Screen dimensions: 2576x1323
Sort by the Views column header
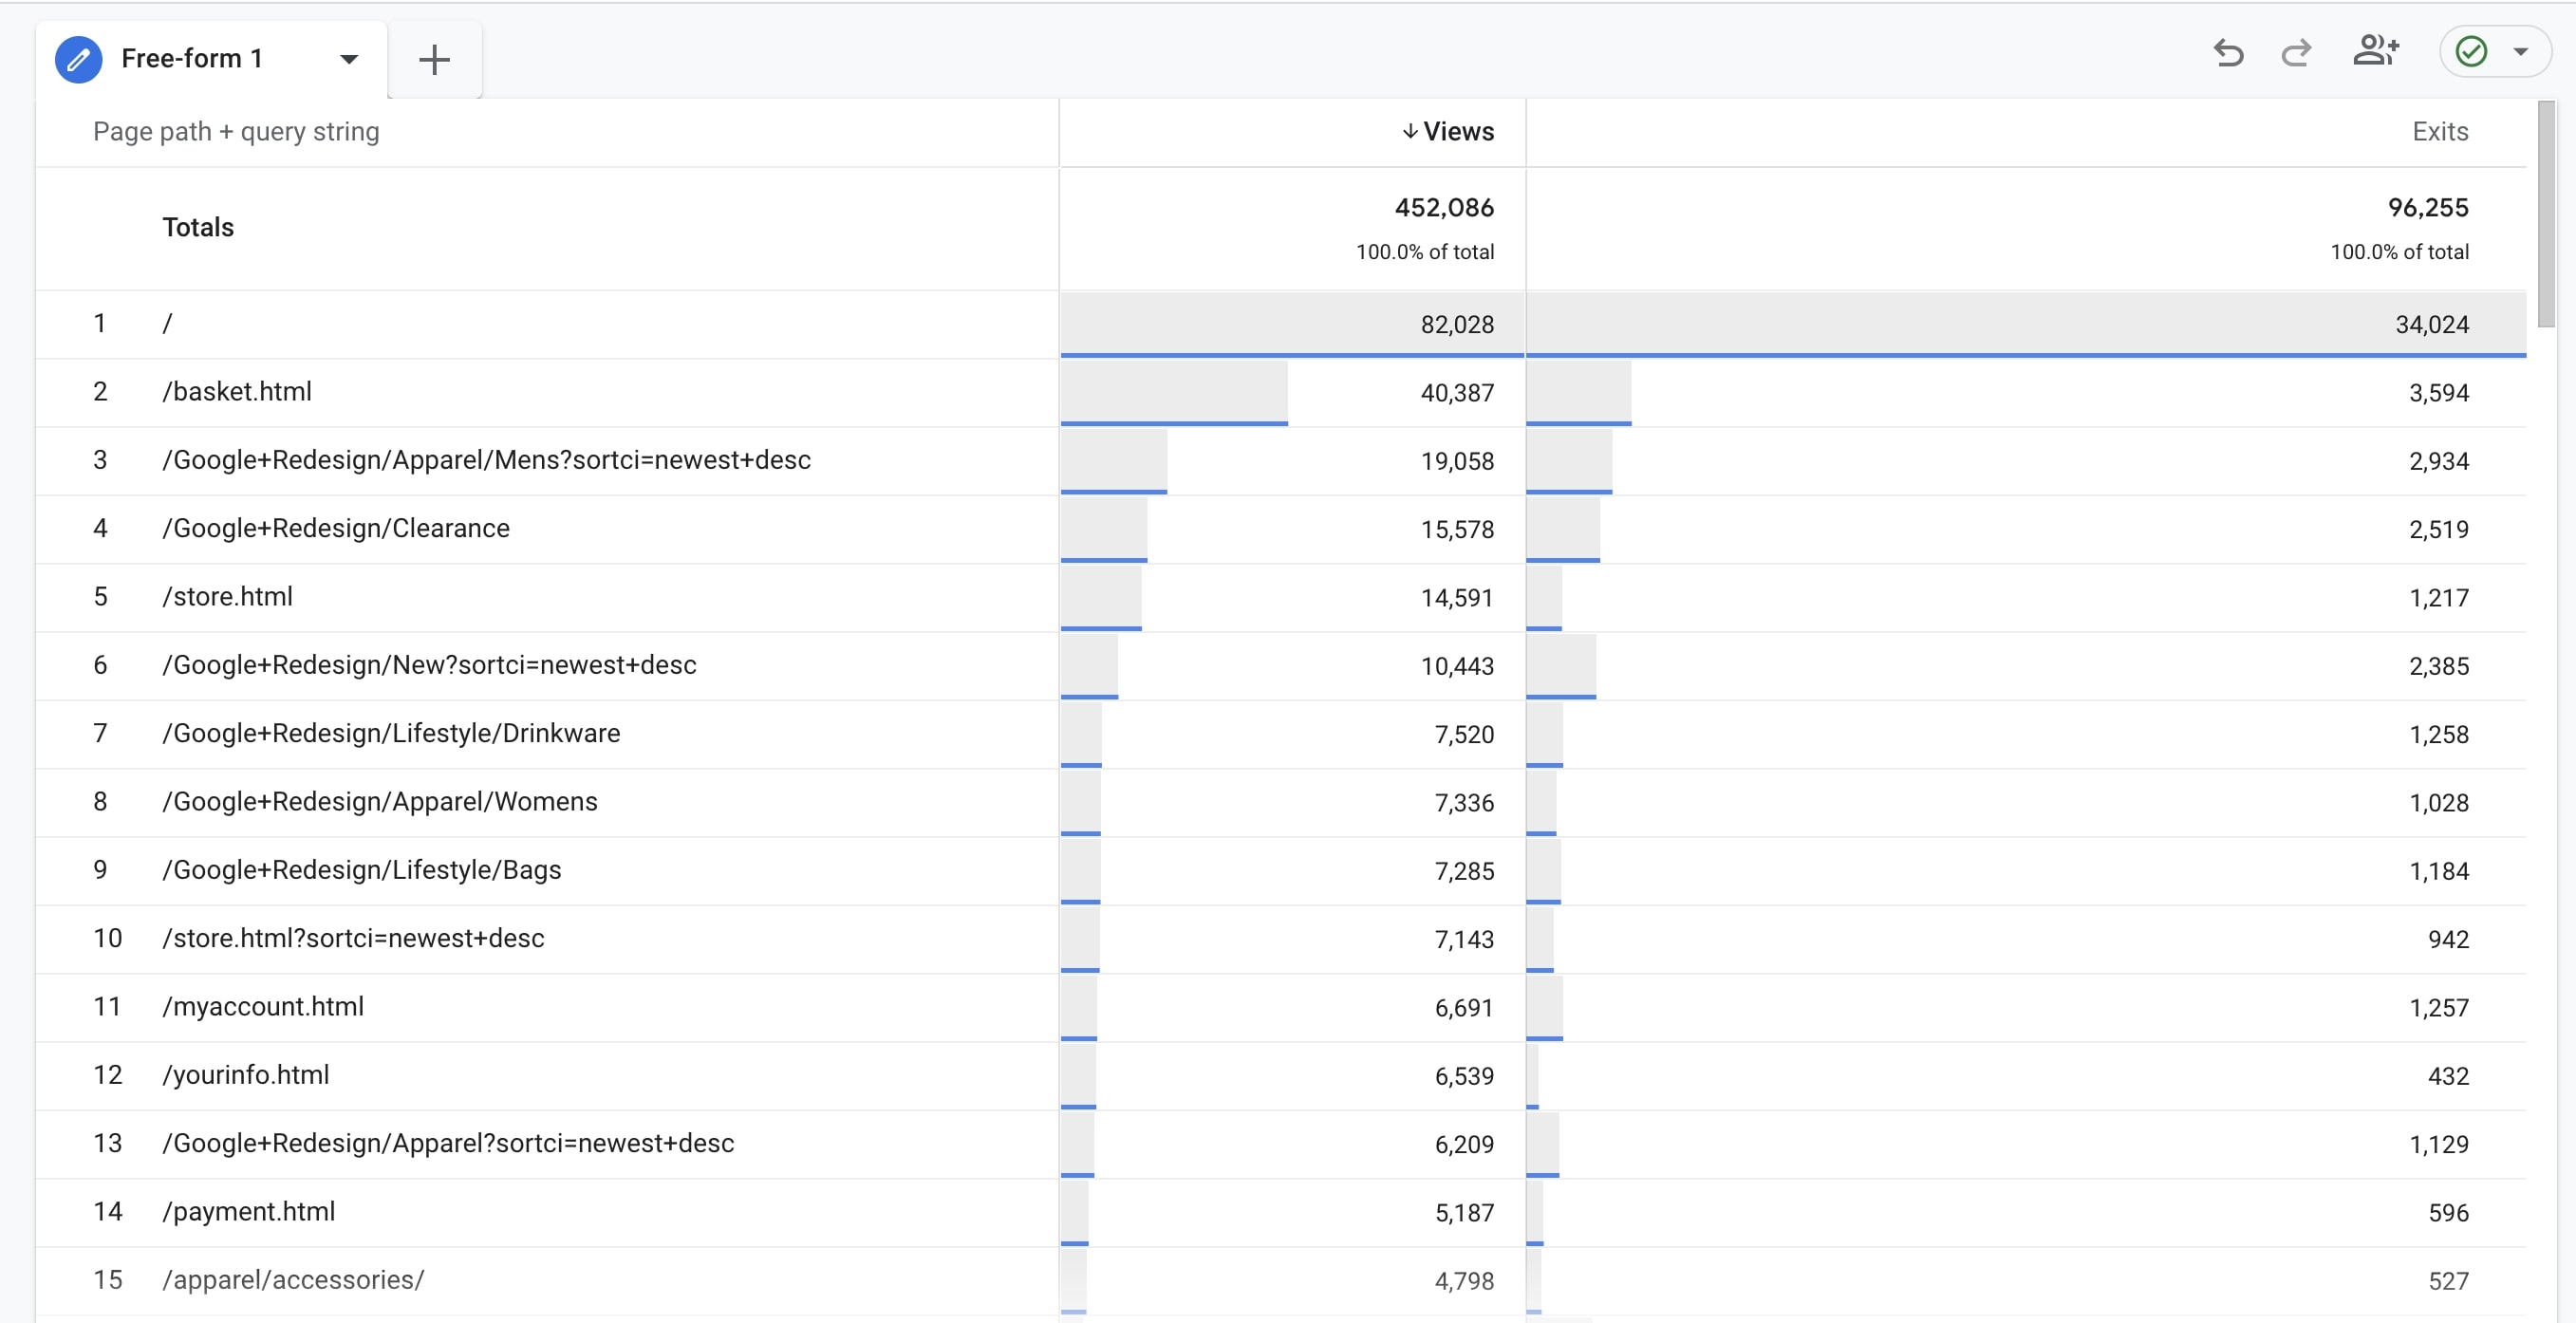pos(1458,131)
